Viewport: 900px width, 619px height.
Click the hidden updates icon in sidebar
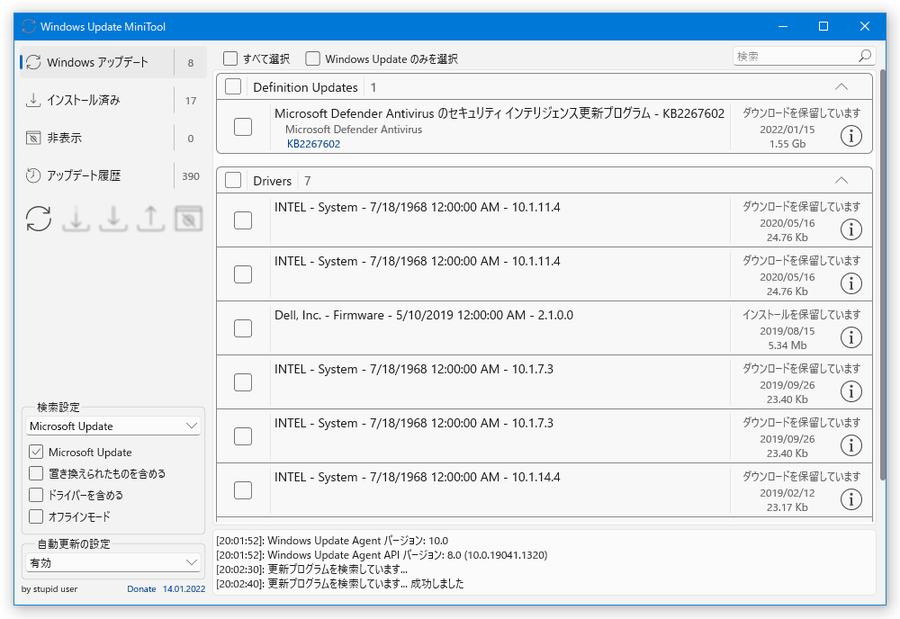[x=33, y=138]
